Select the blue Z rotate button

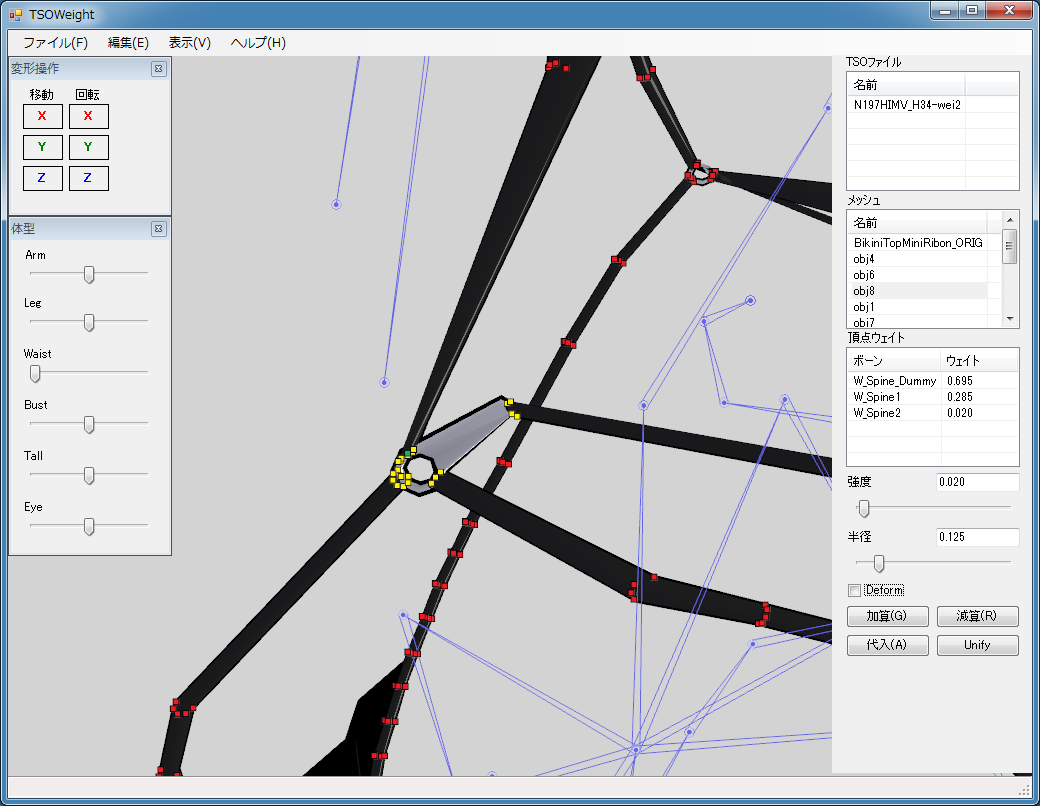pos(88,178)
